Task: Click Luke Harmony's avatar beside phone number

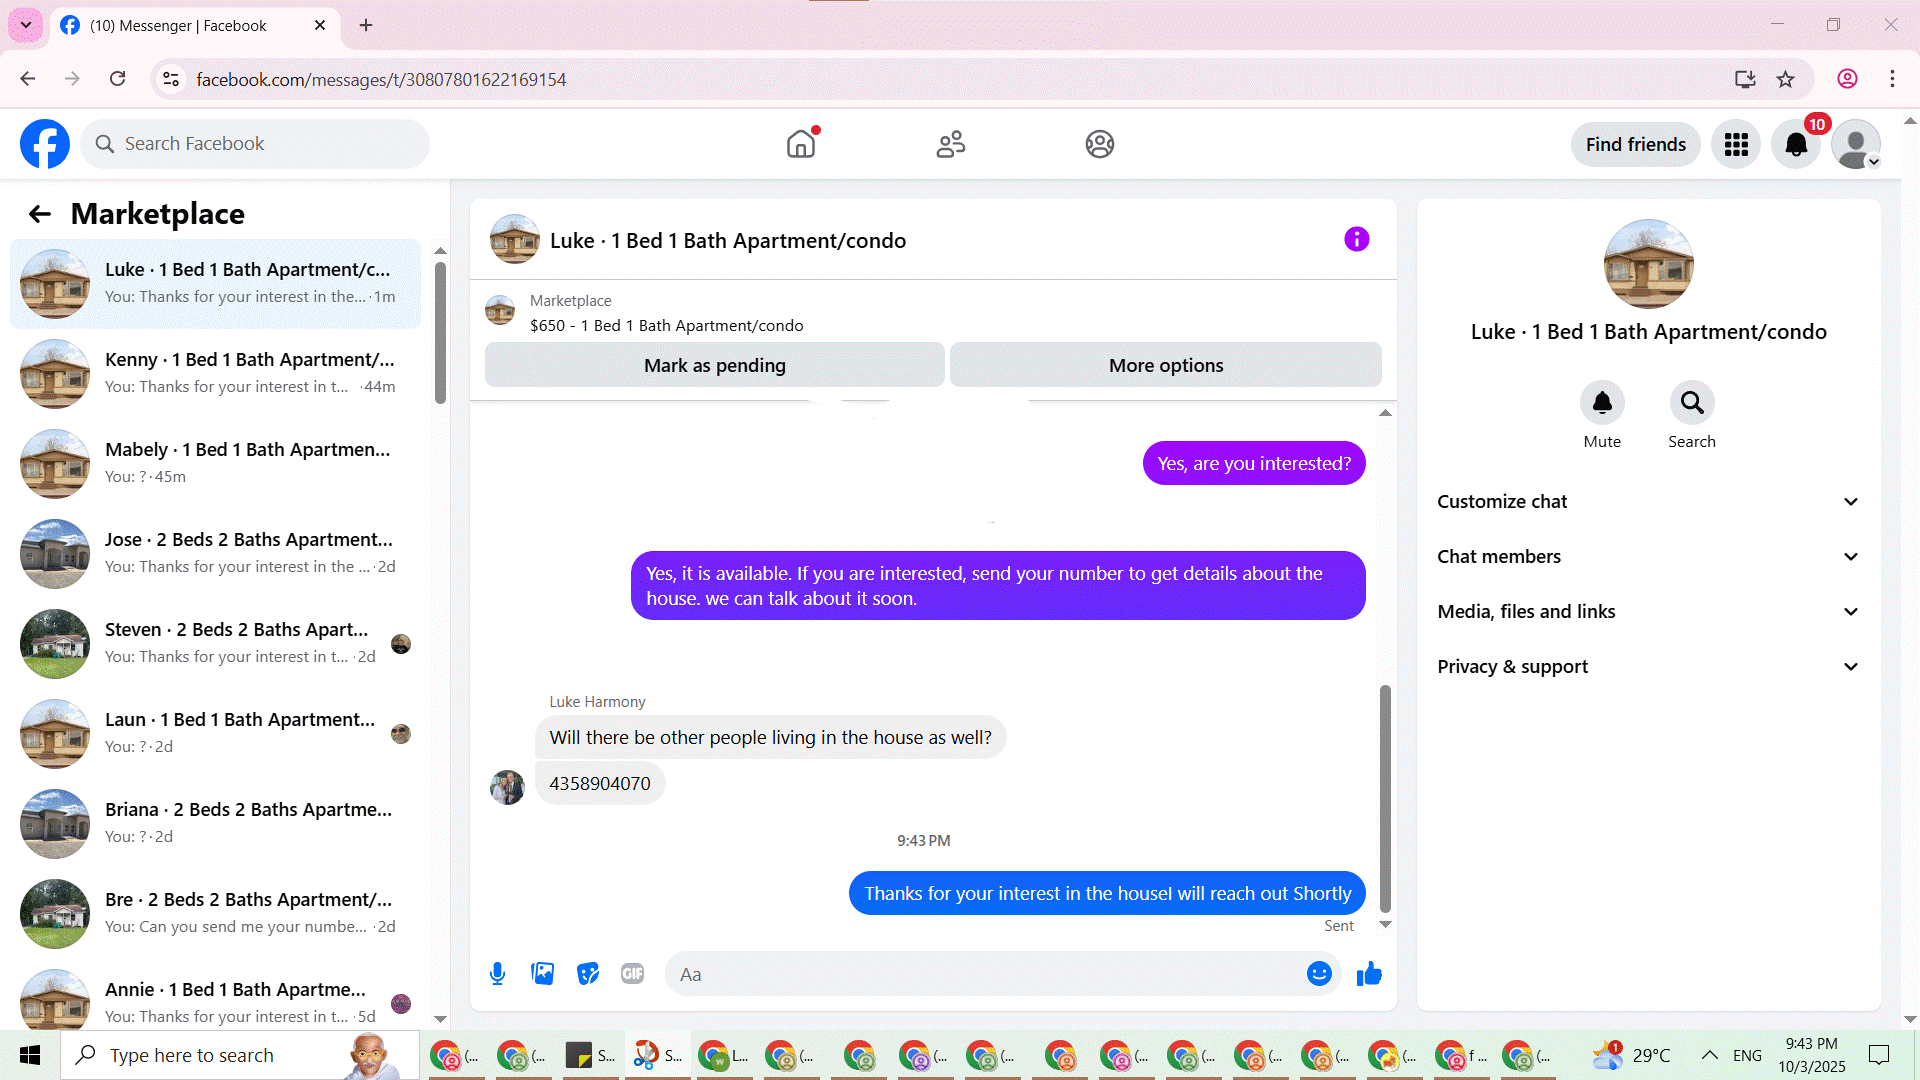Action: [x=507, y=787]
